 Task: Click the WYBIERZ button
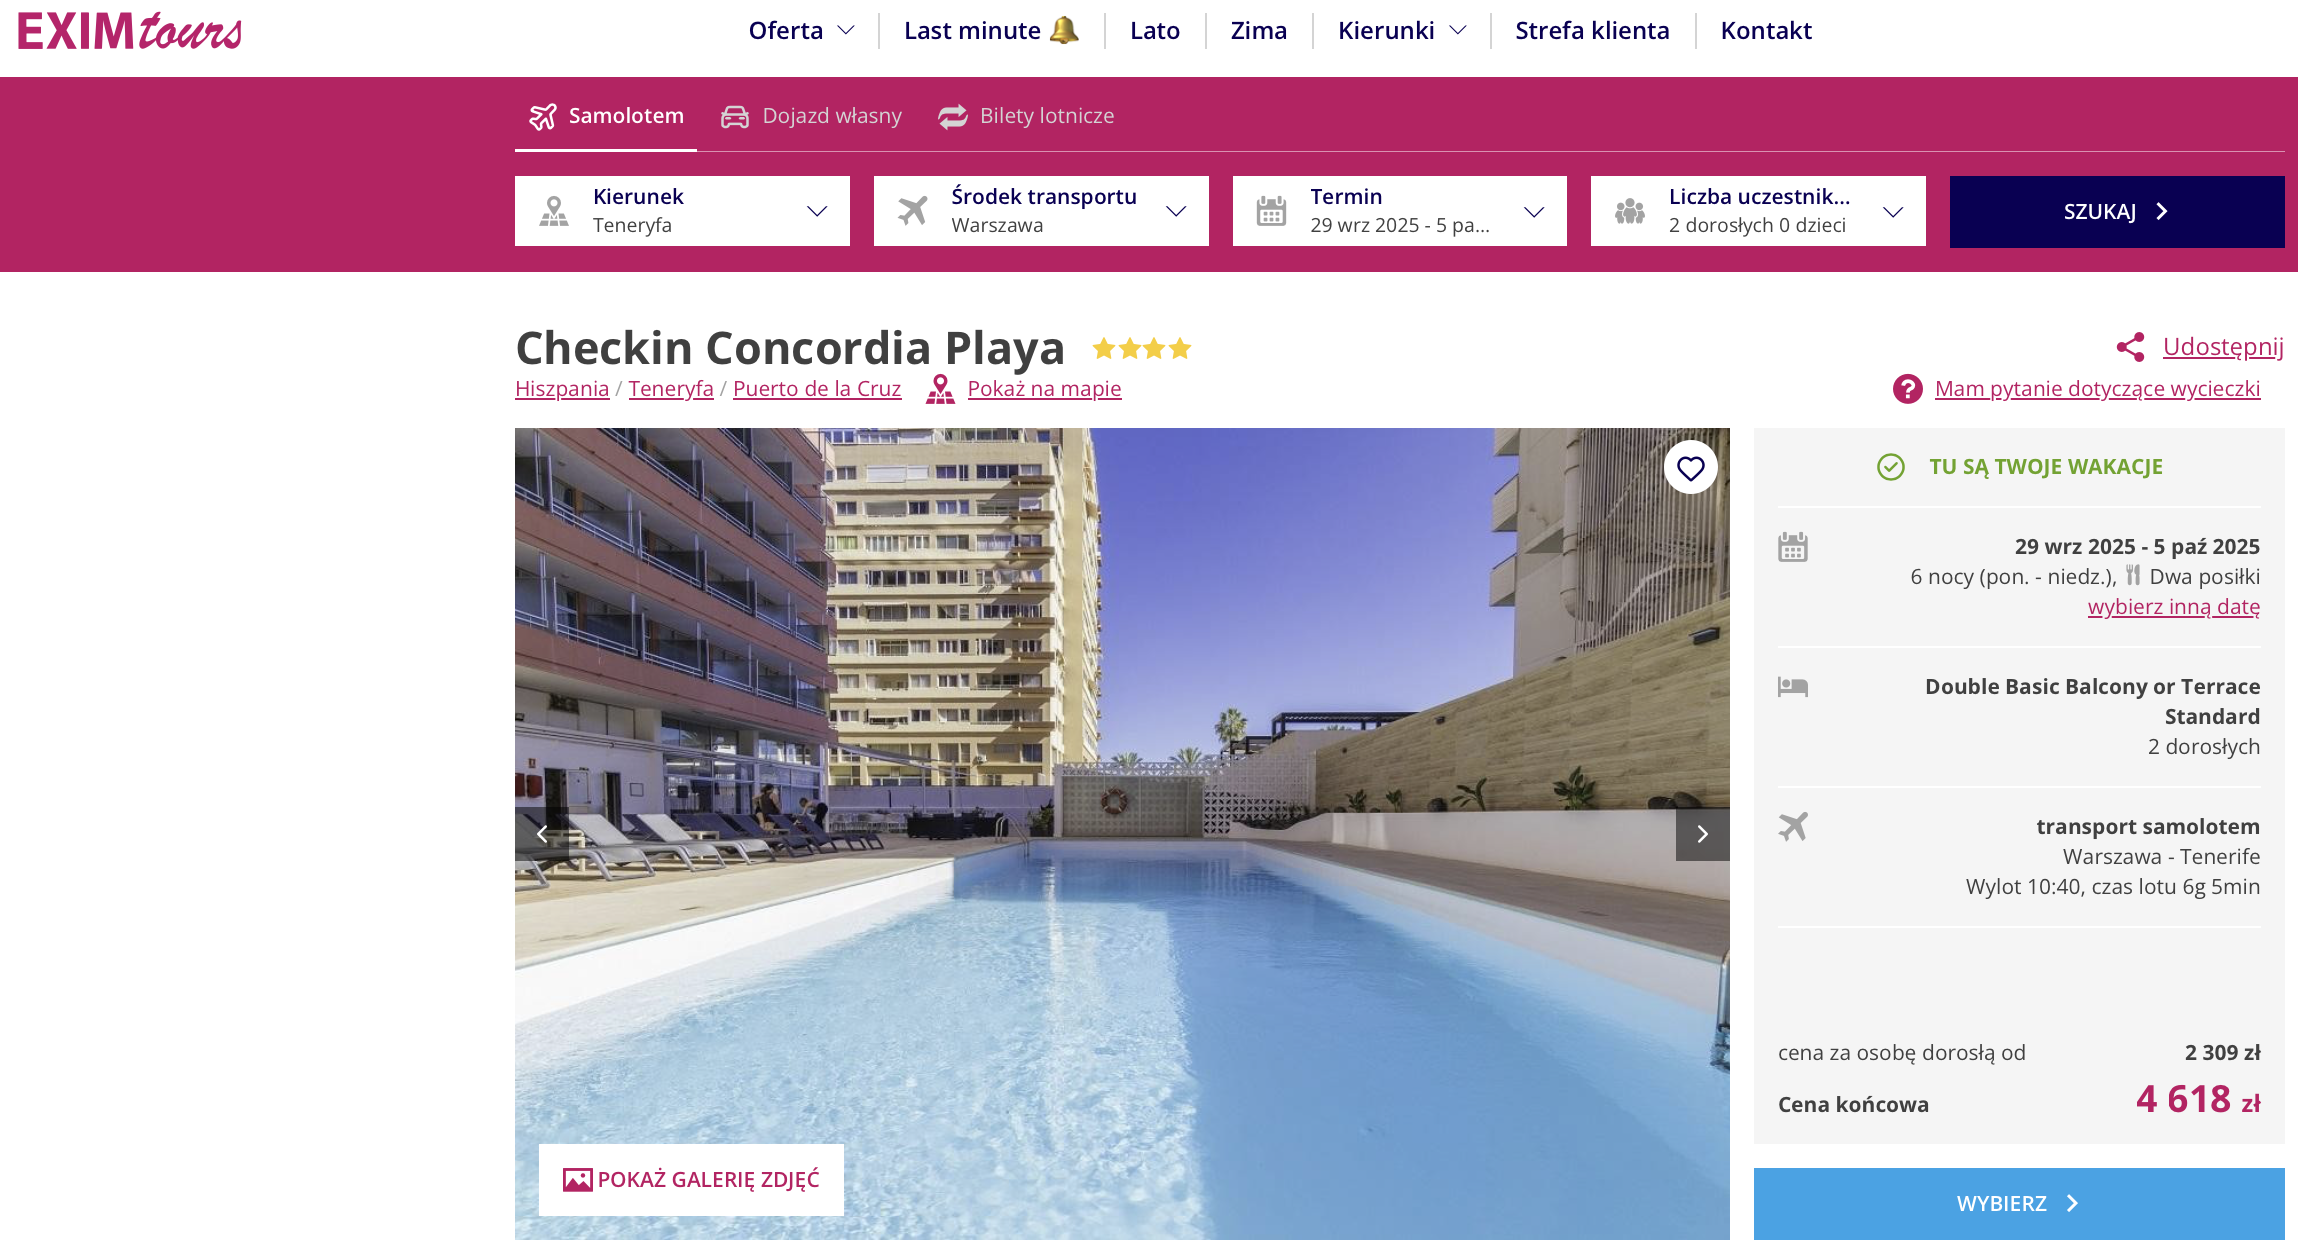[x=2019, y=1204]
